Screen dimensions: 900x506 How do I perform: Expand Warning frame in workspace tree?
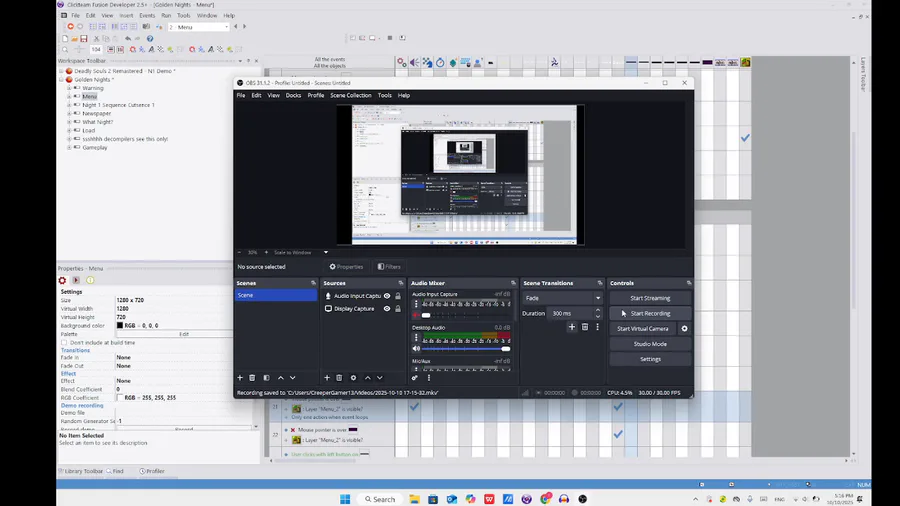(69, 88)
